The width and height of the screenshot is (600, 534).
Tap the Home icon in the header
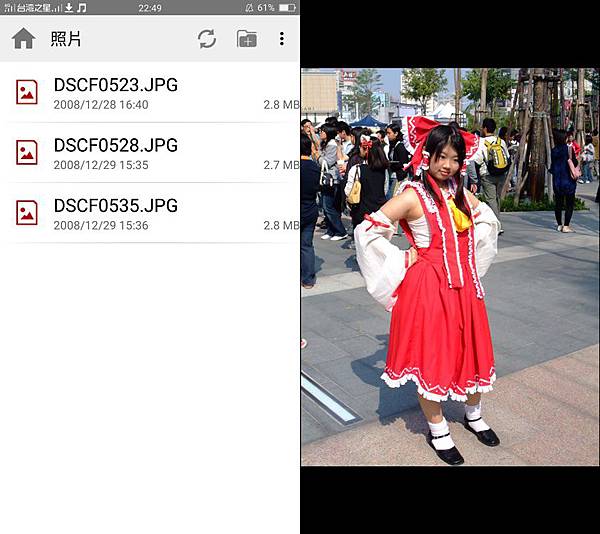23,39
